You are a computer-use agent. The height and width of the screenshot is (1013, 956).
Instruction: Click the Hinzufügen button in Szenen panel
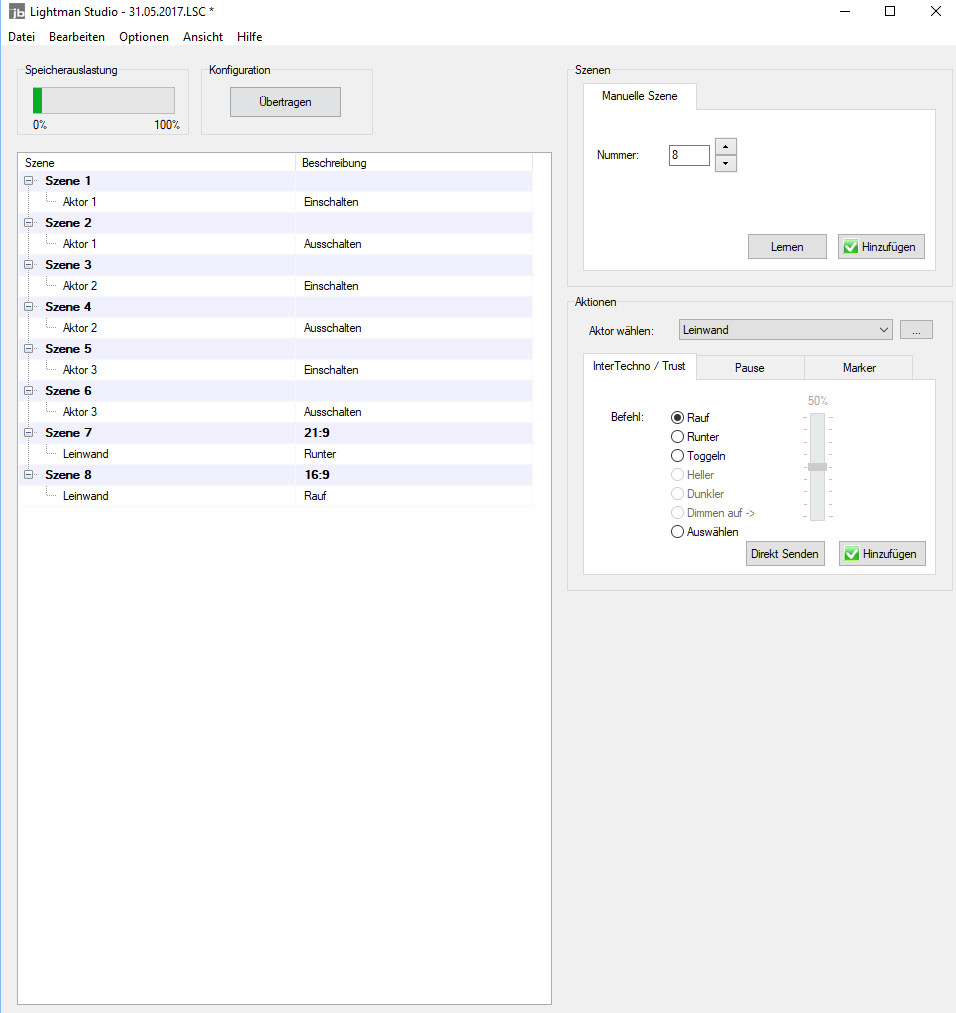881,247
